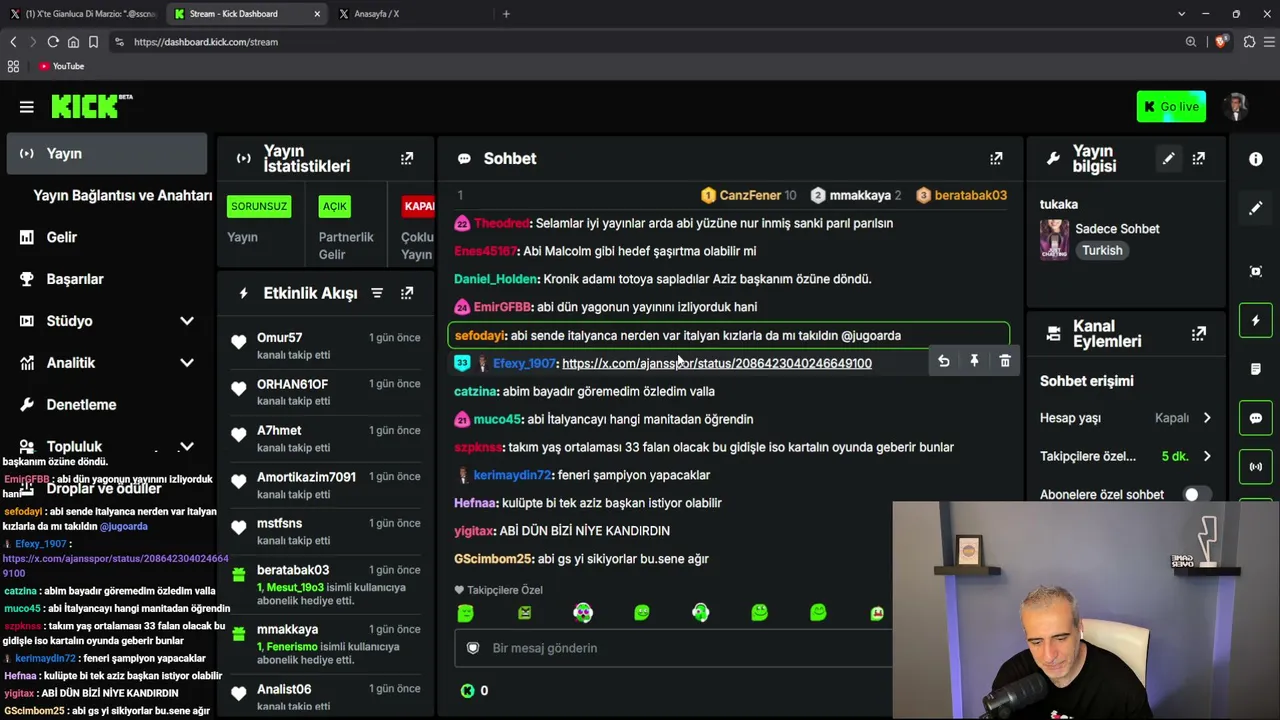Screen dimensions: 1280x720
Task: Click the shield icon in message box
Action: [x=473, y=648]
